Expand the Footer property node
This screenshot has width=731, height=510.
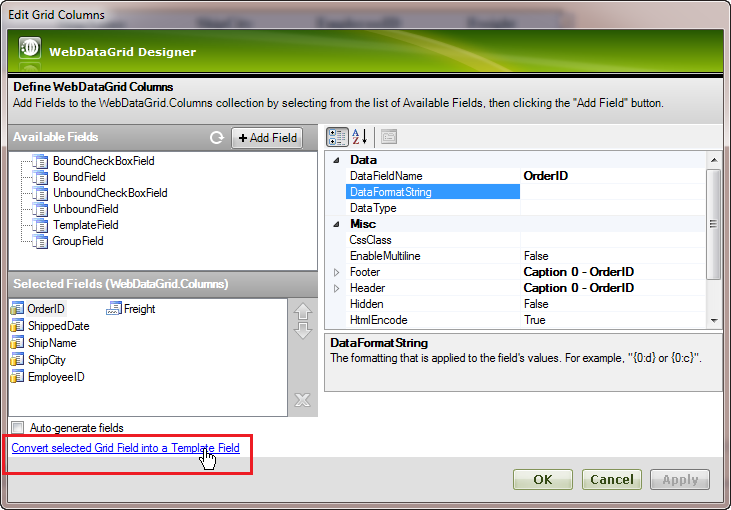tap(336, 272)
